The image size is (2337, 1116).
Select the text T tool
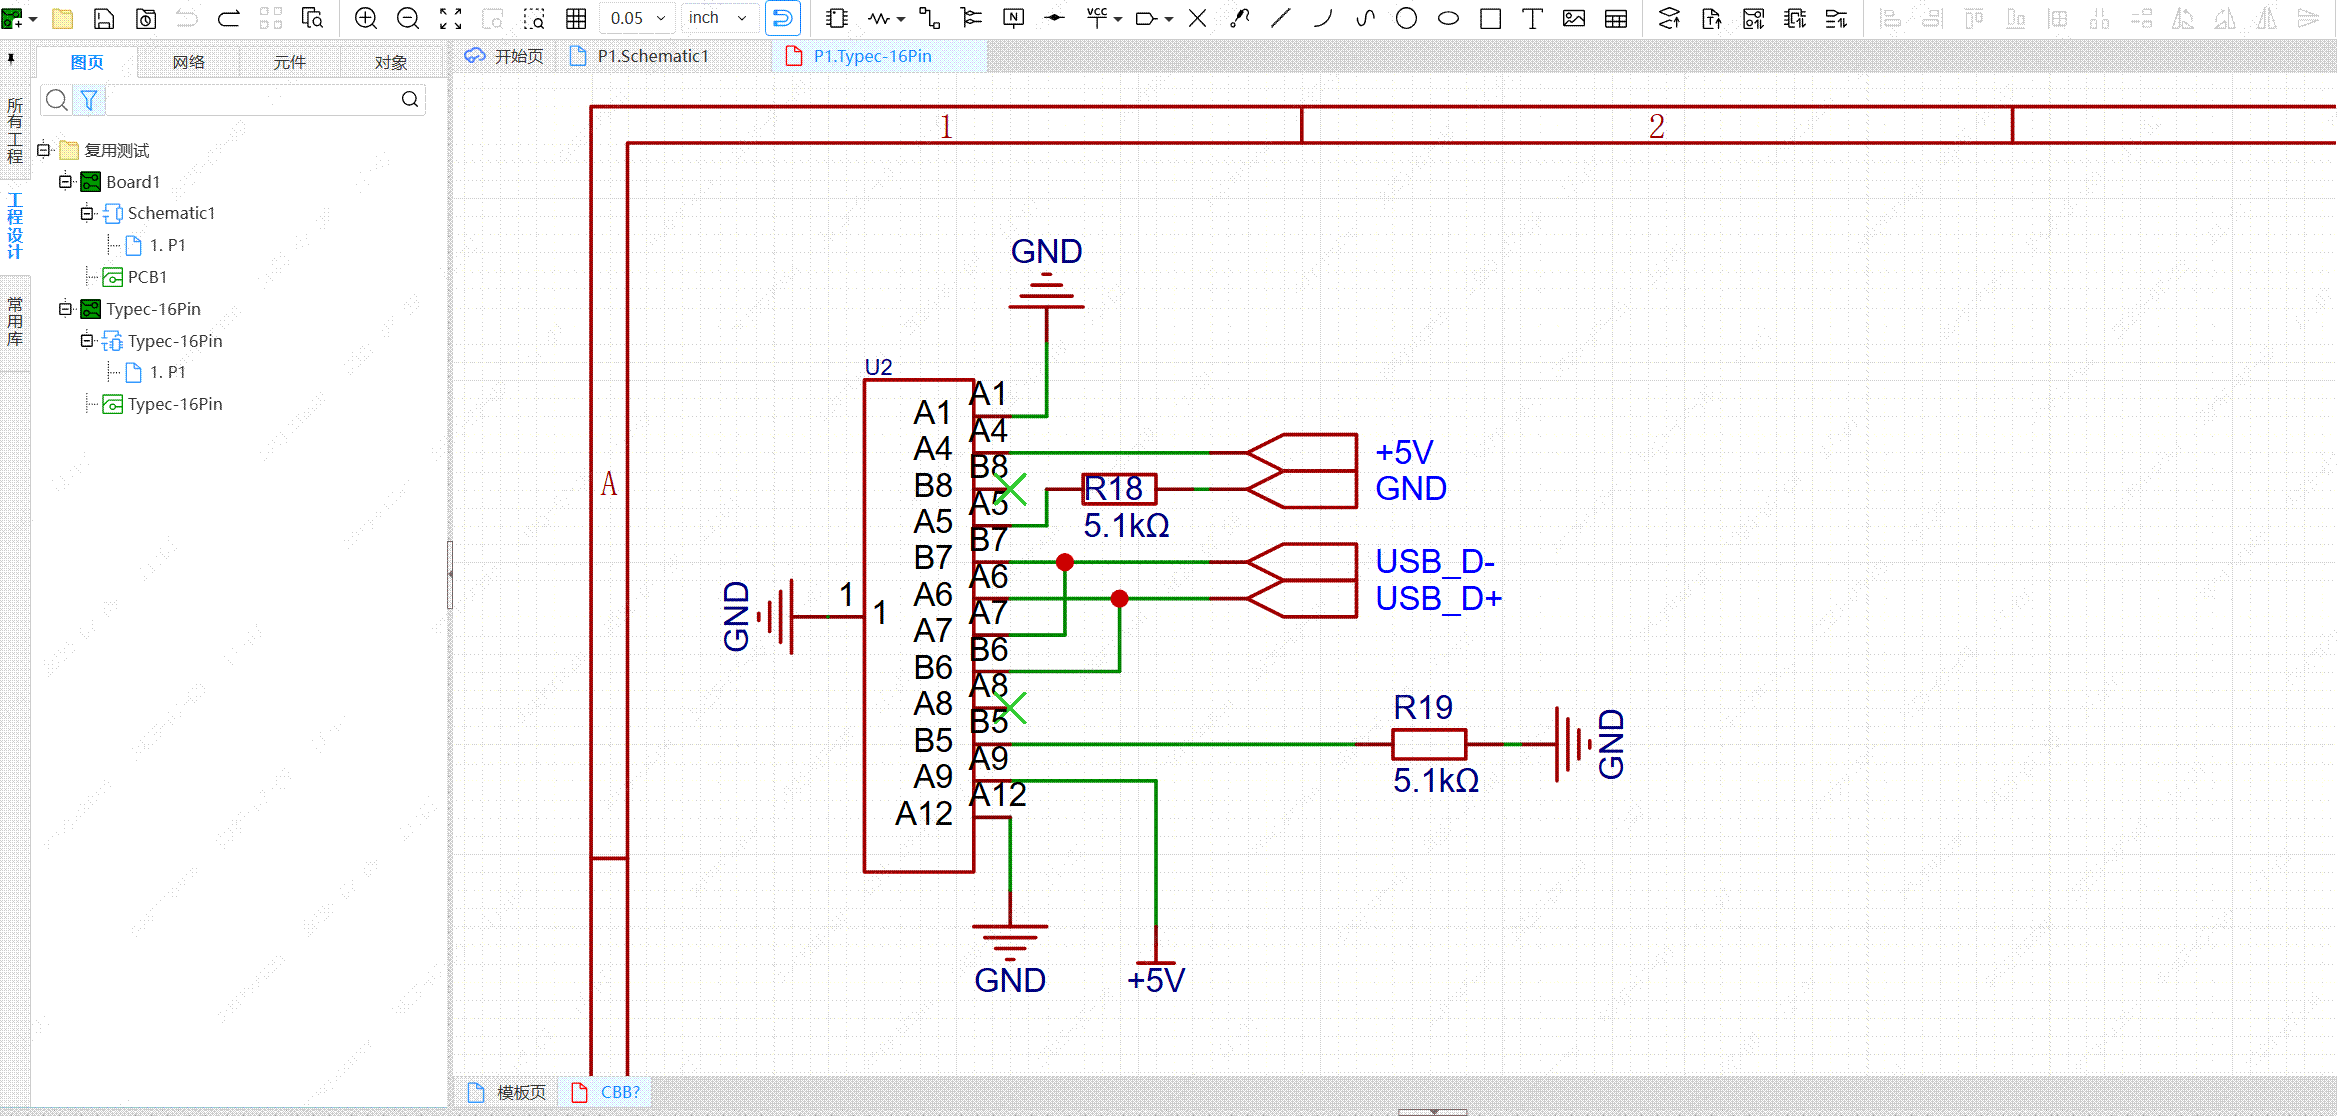point(1531,18)
